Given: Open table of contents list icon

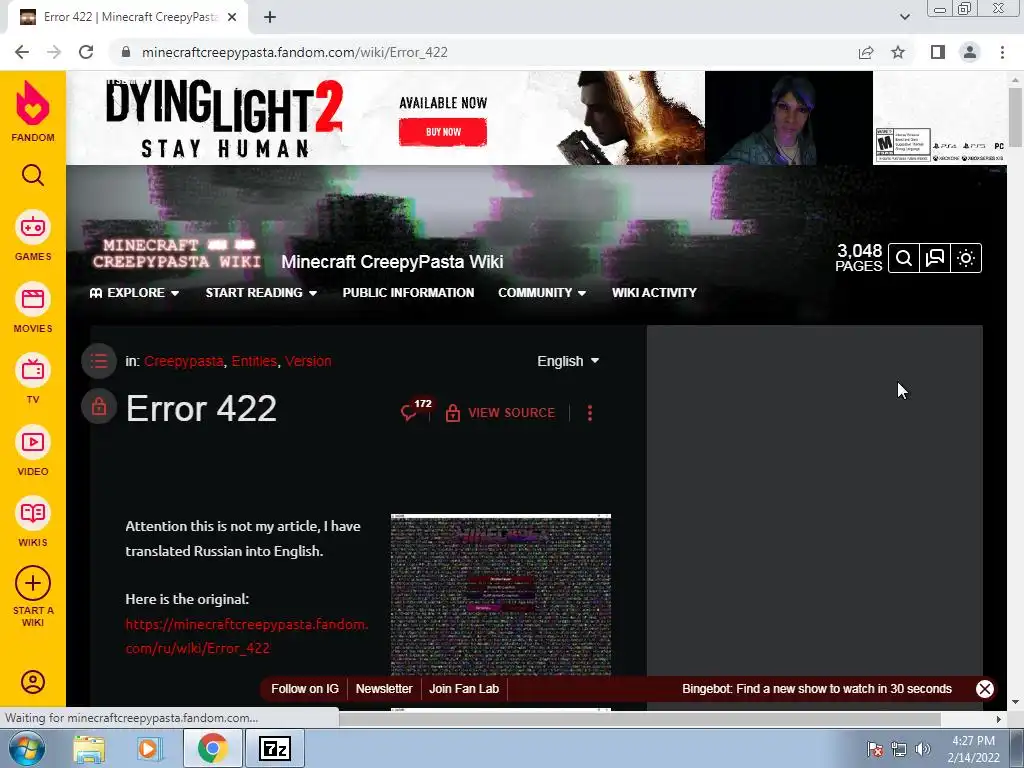Looking at the screenshot, I should coord(99,360).
